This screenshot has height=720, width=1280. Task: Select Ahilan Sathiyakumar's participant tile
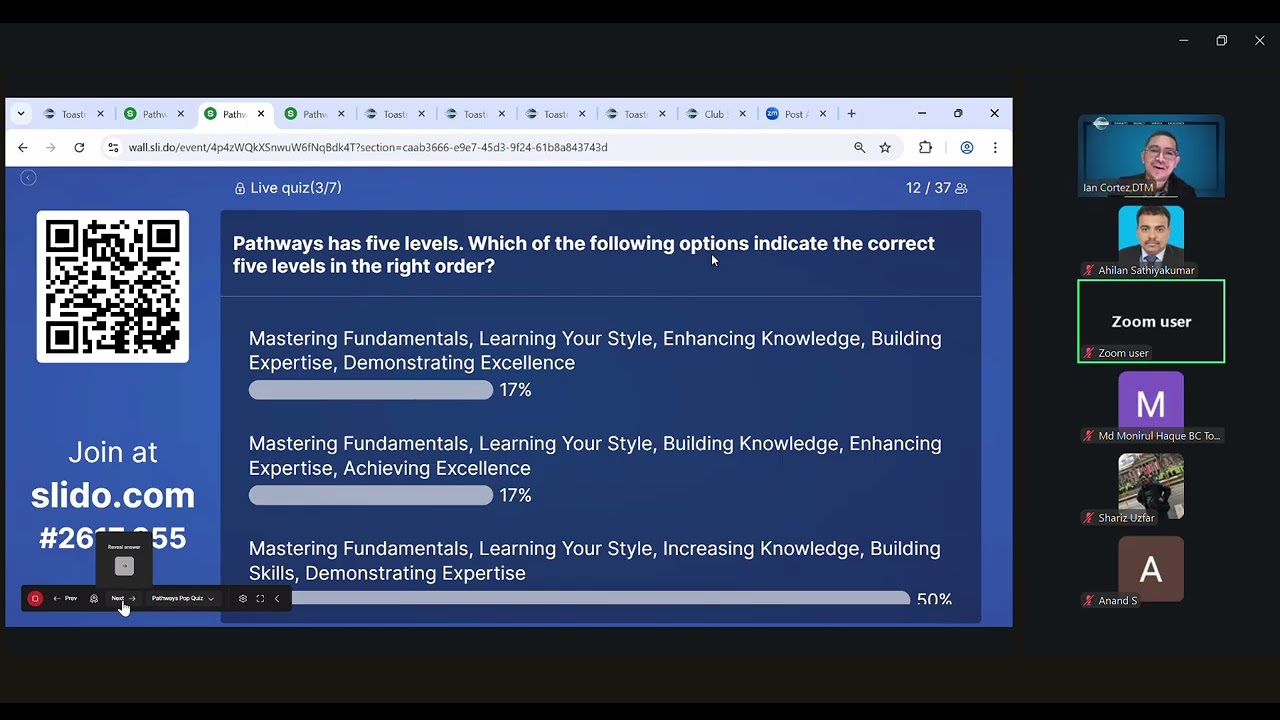[1151, 241]
